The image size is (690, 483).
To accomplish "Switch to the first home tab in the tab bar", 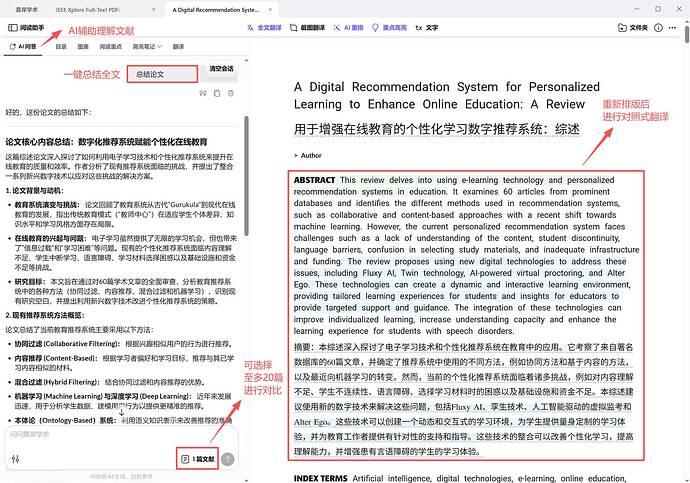I will click(x=27, y=10).
